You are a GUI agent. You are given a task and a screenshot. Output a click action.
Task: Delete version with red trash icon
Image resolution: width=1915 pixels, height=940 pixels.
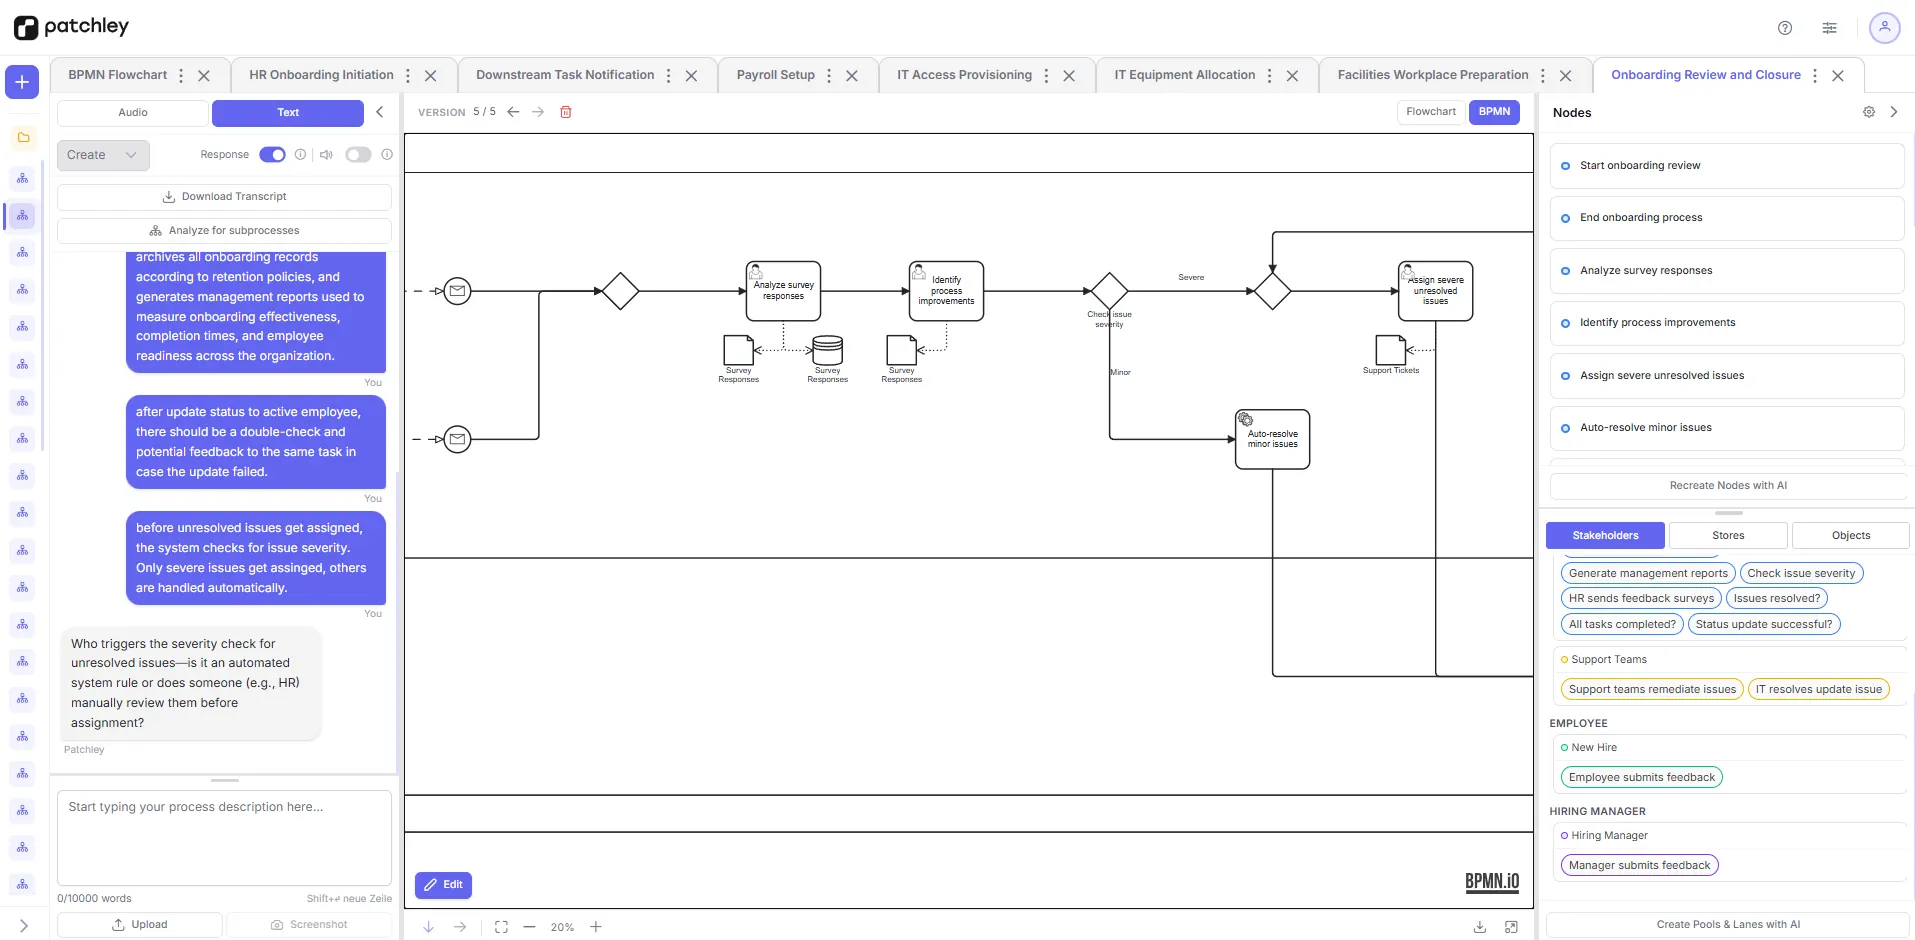pos(566,112)
